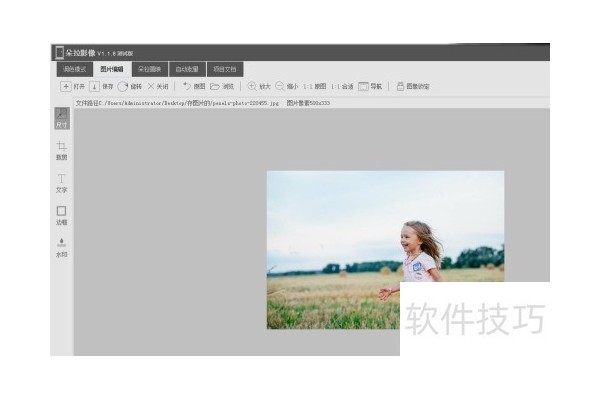Fit image with 1:1 合适
The width and height of the screenshot is (600, 400).
(x=342, y=87)
